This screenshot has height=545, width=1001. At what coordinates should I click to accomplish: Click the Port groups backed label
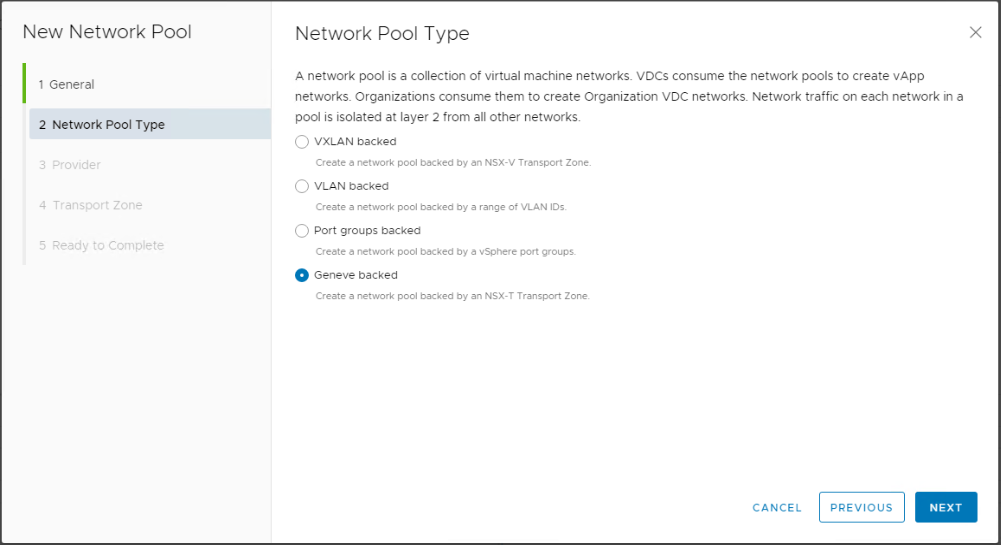point(367,230)
